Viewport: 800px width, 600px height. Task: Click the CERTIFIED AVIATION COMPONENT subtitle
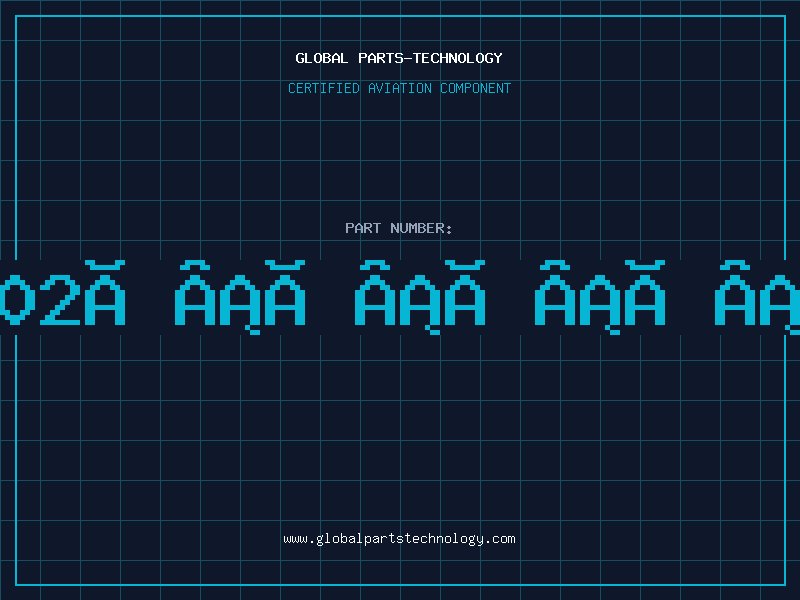click(399, 88)
